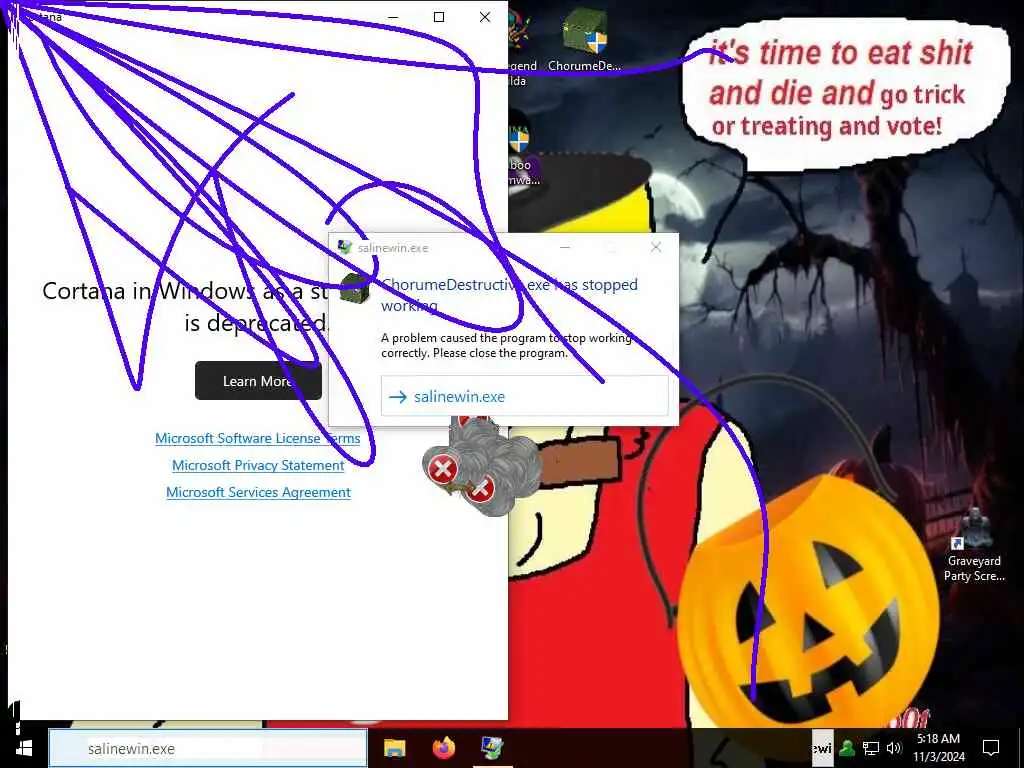Open the network tray icon
This screenshot has width=1024, height=768.
click(x=871, y=748)
